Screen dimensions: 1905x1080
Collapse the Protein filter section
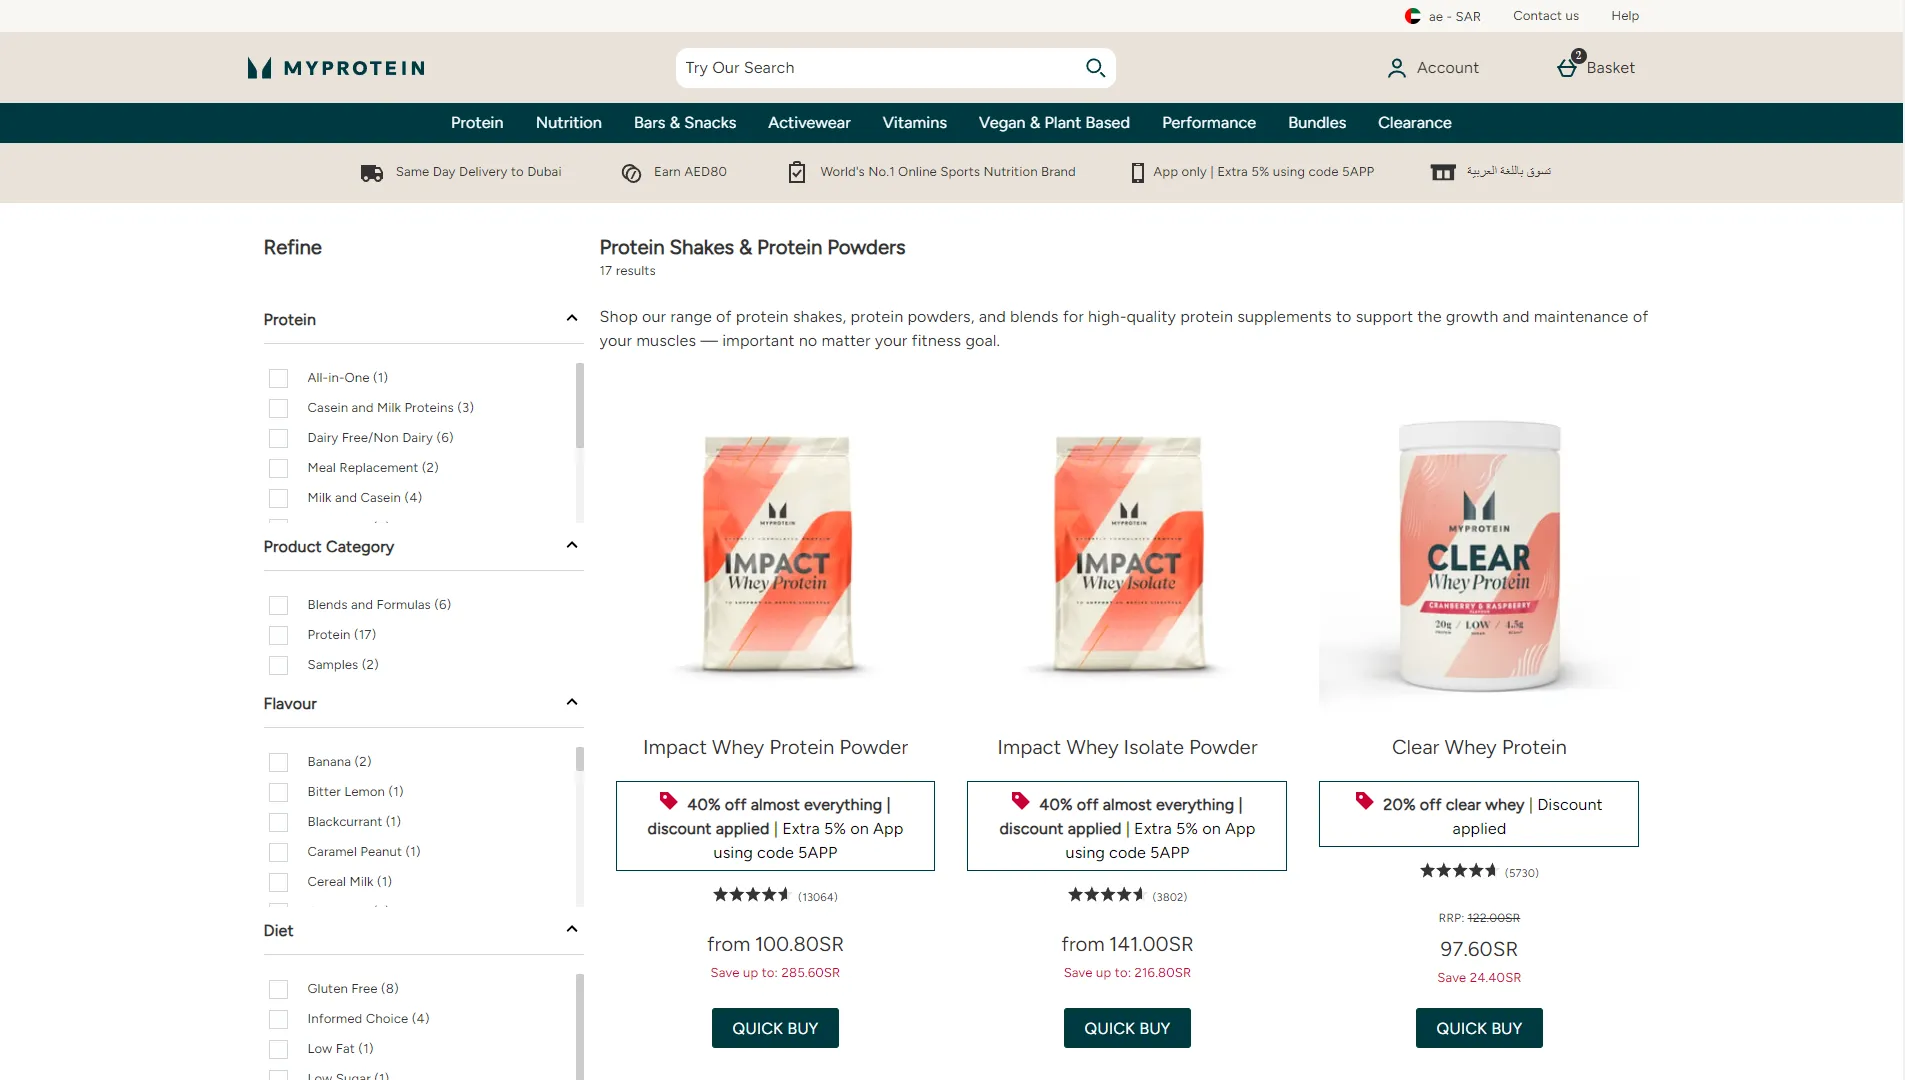click(x=572, y=318)
